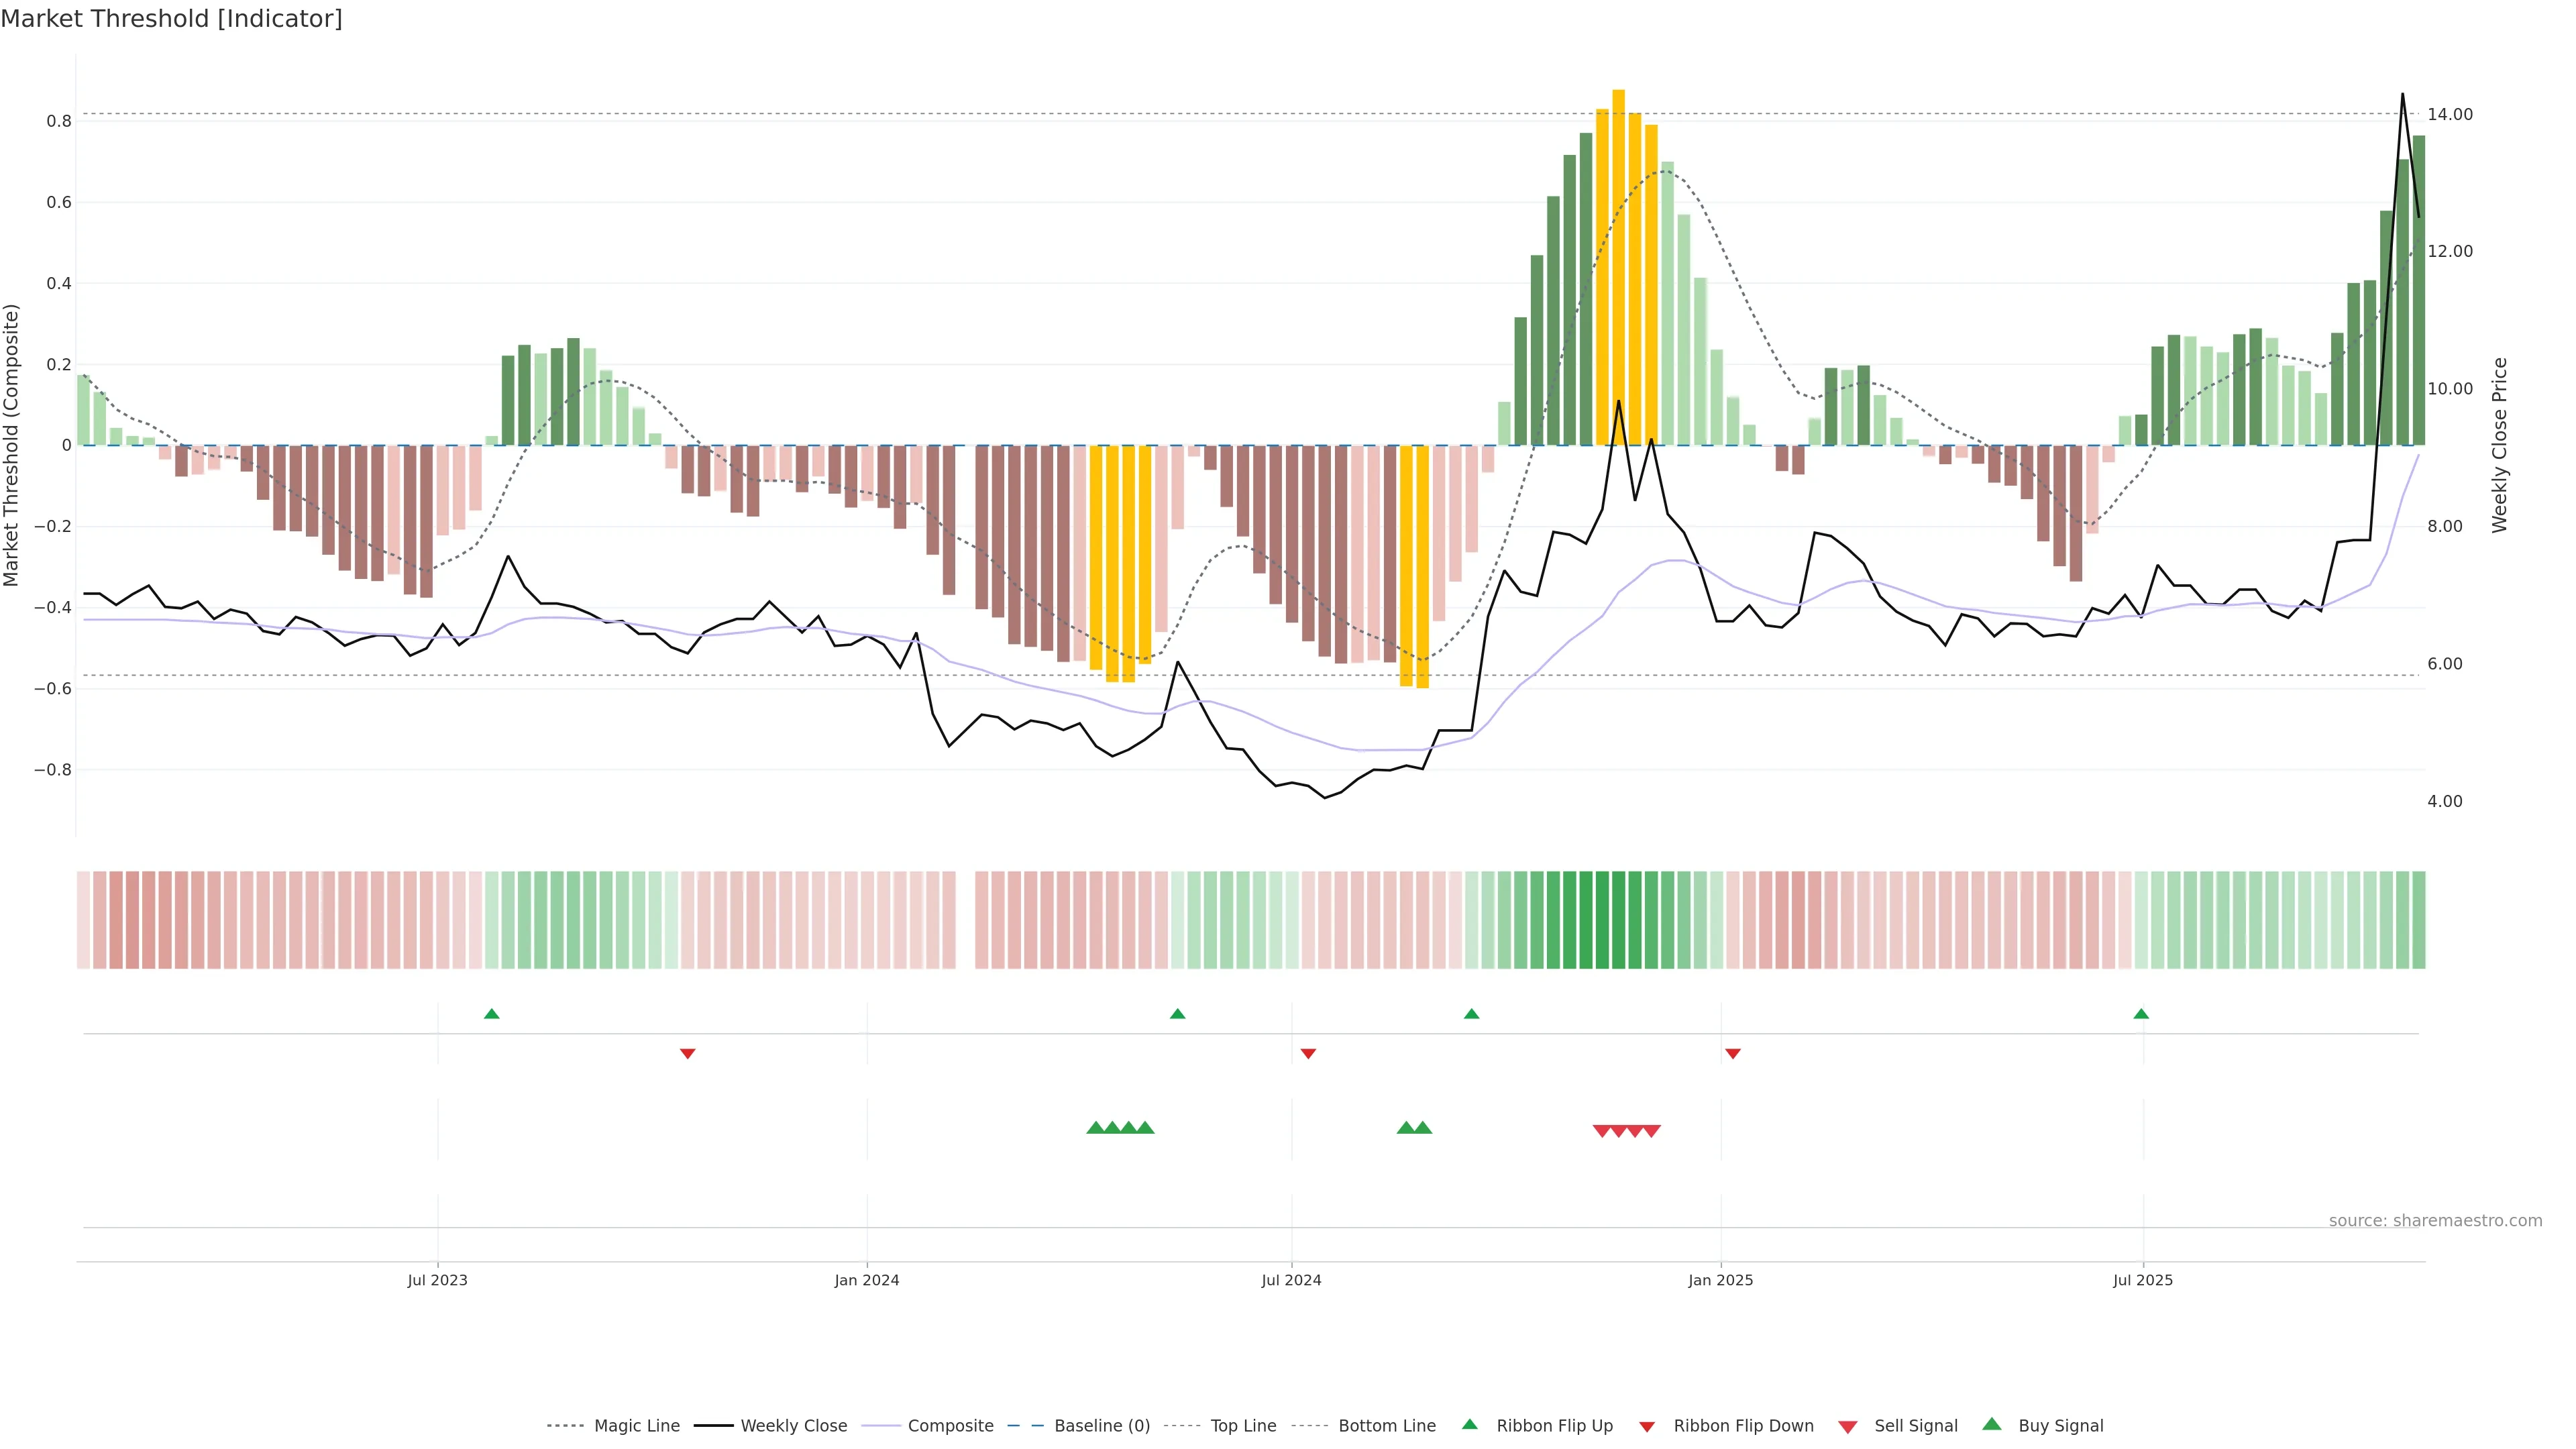Click the ribbon flip down marker just after Jul 2024

point(1308,1053)
